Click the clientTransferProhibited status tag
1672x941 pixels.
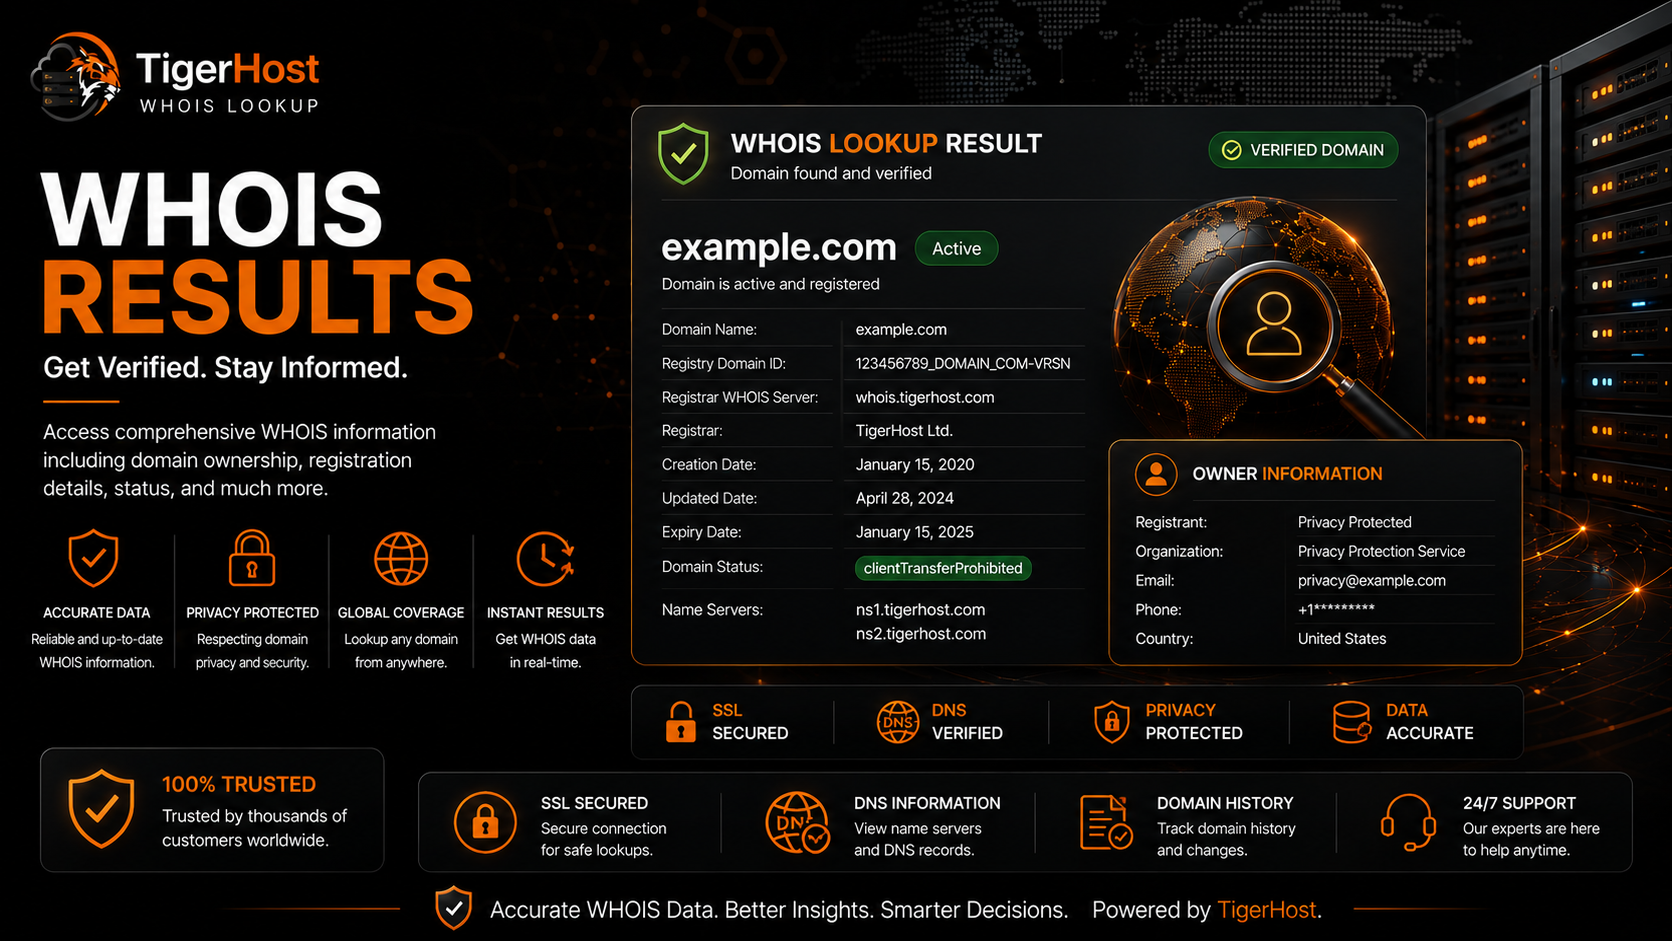click(x=943, y=568)
